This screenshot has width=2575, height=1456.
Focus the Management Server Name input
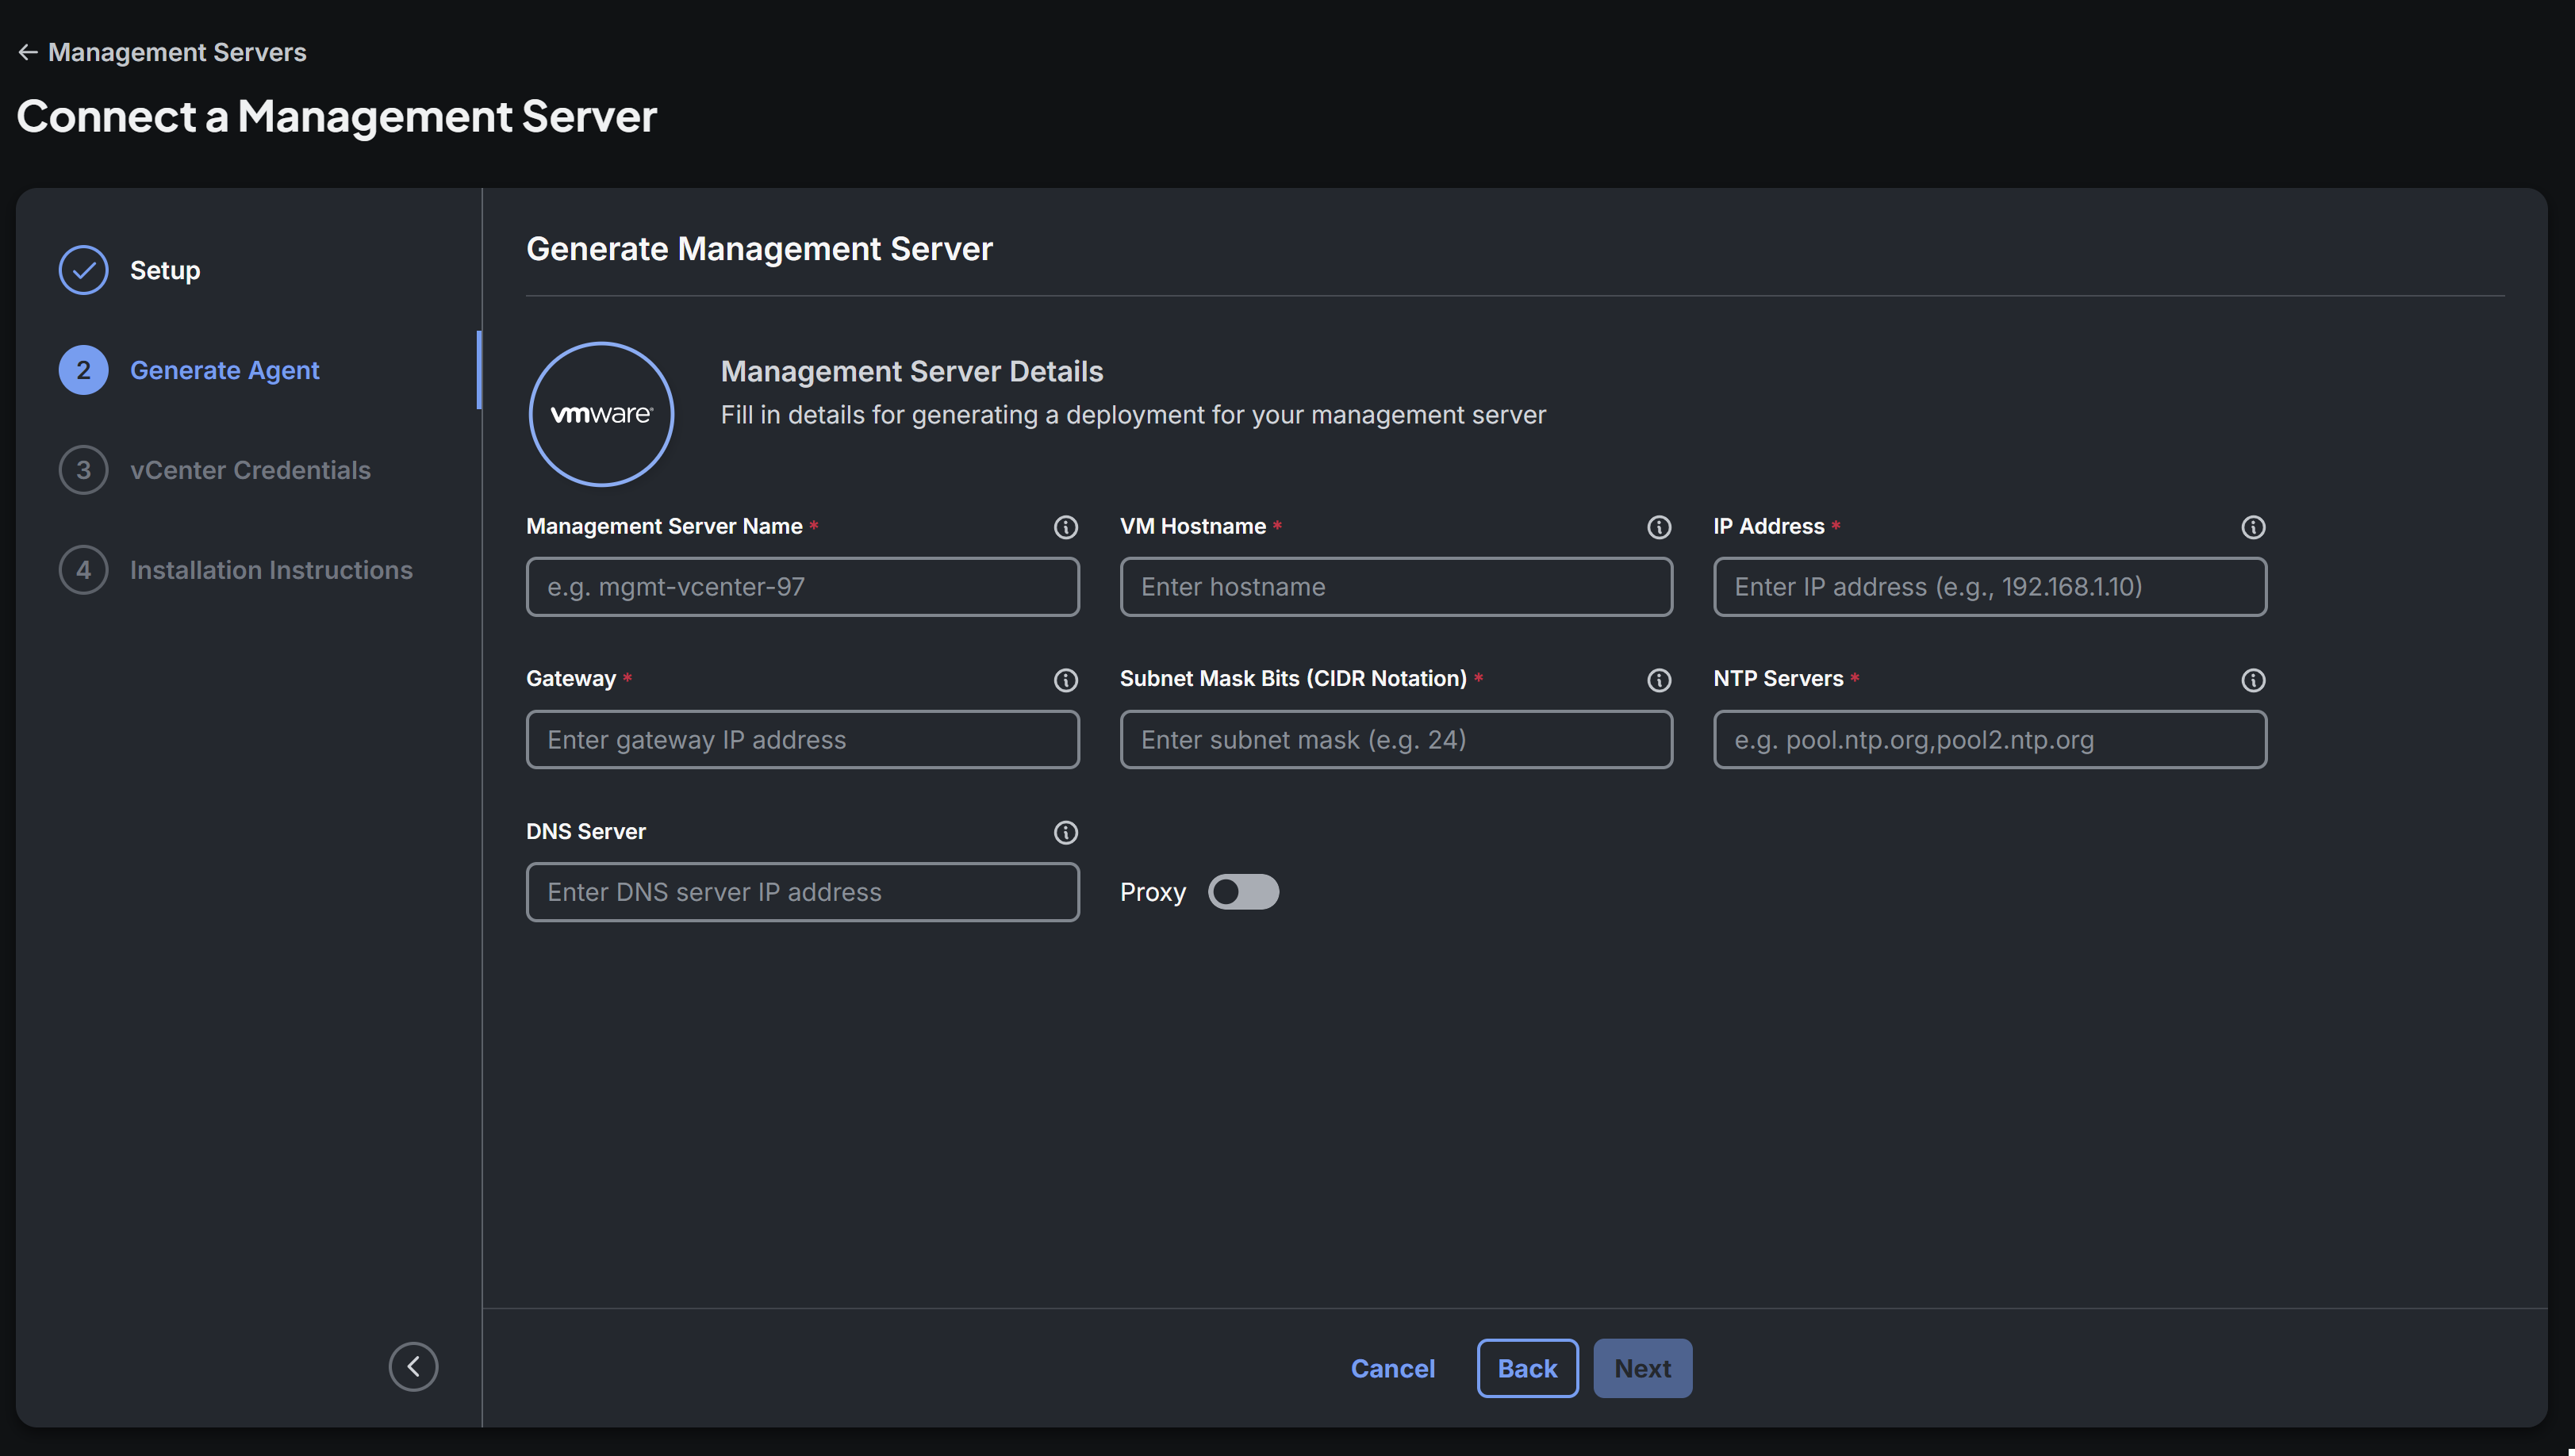pyautogui.click(x=802, y=587)
